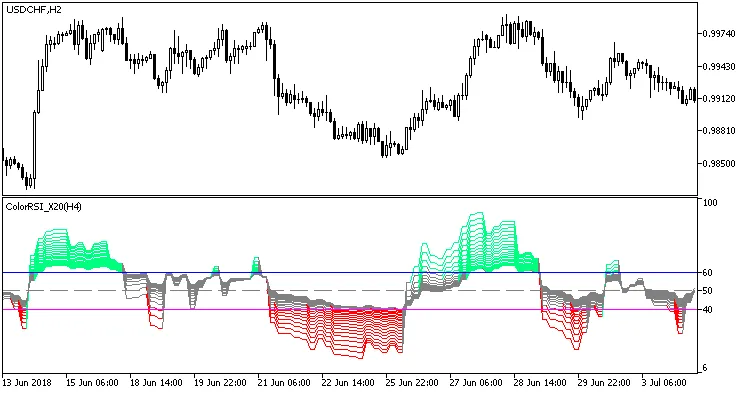The image size is (750, 394).
Task: Click the 13 Jun 2018 date label
Action: click(x=28, y=383)
